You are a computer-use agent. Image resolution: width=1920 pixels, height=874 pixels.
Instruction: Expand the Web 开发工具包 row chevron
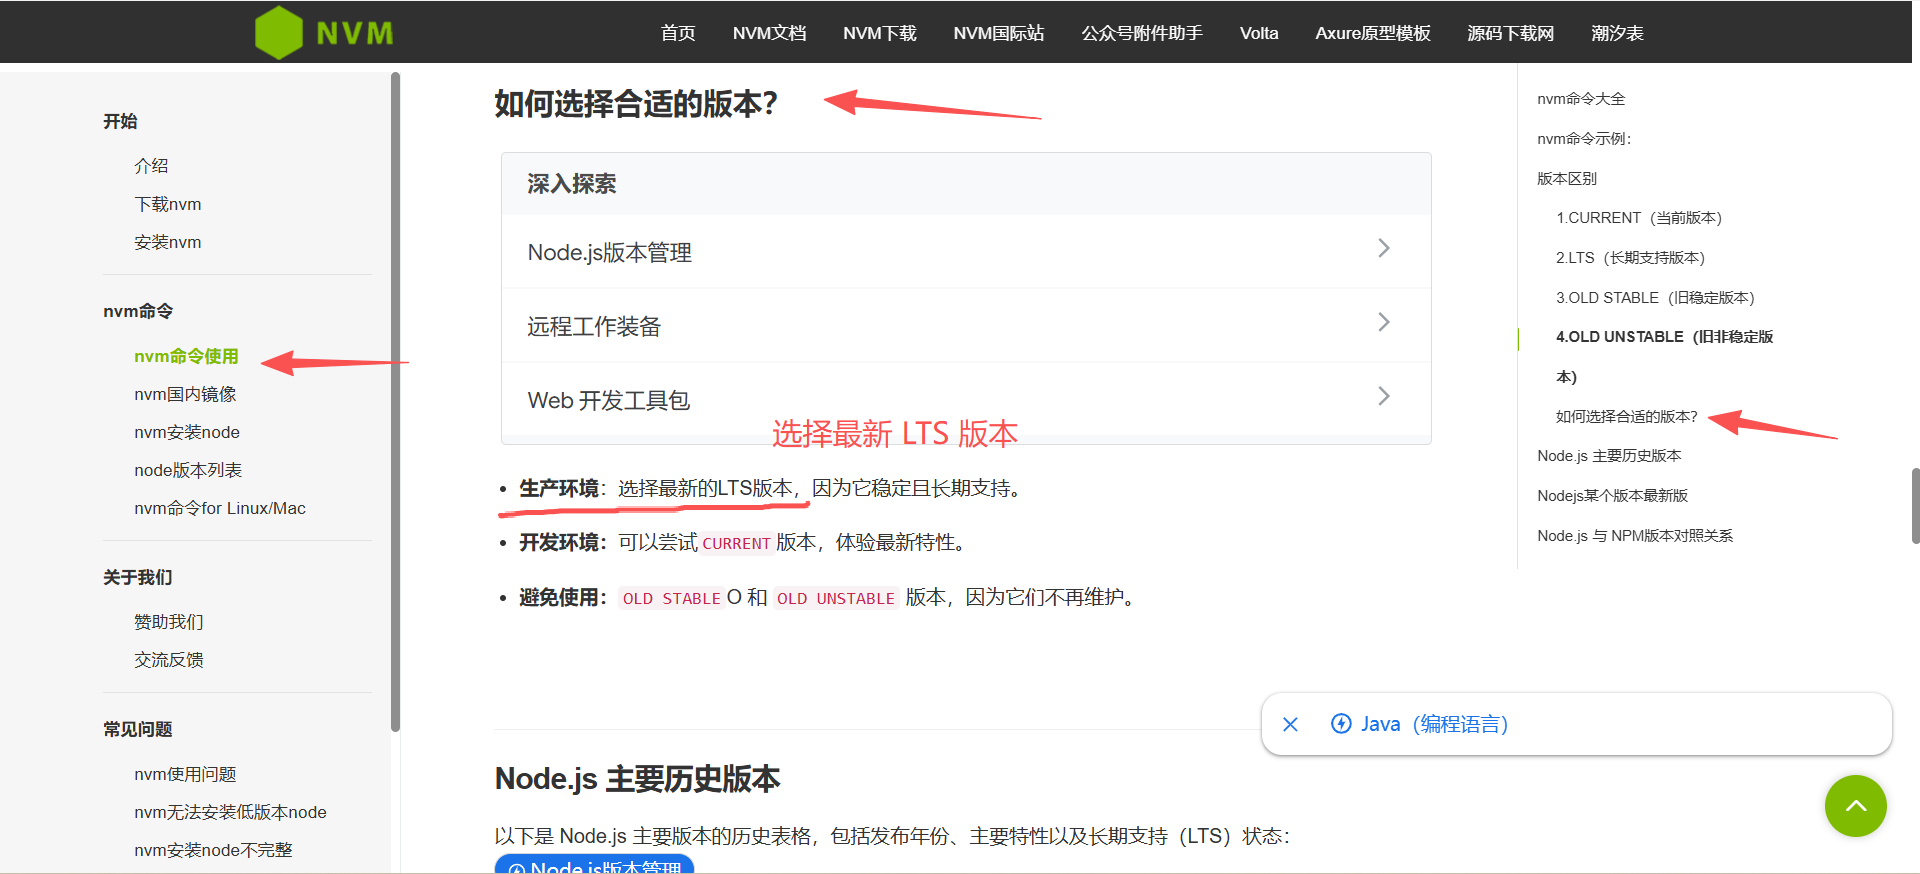pos(1384,396)
